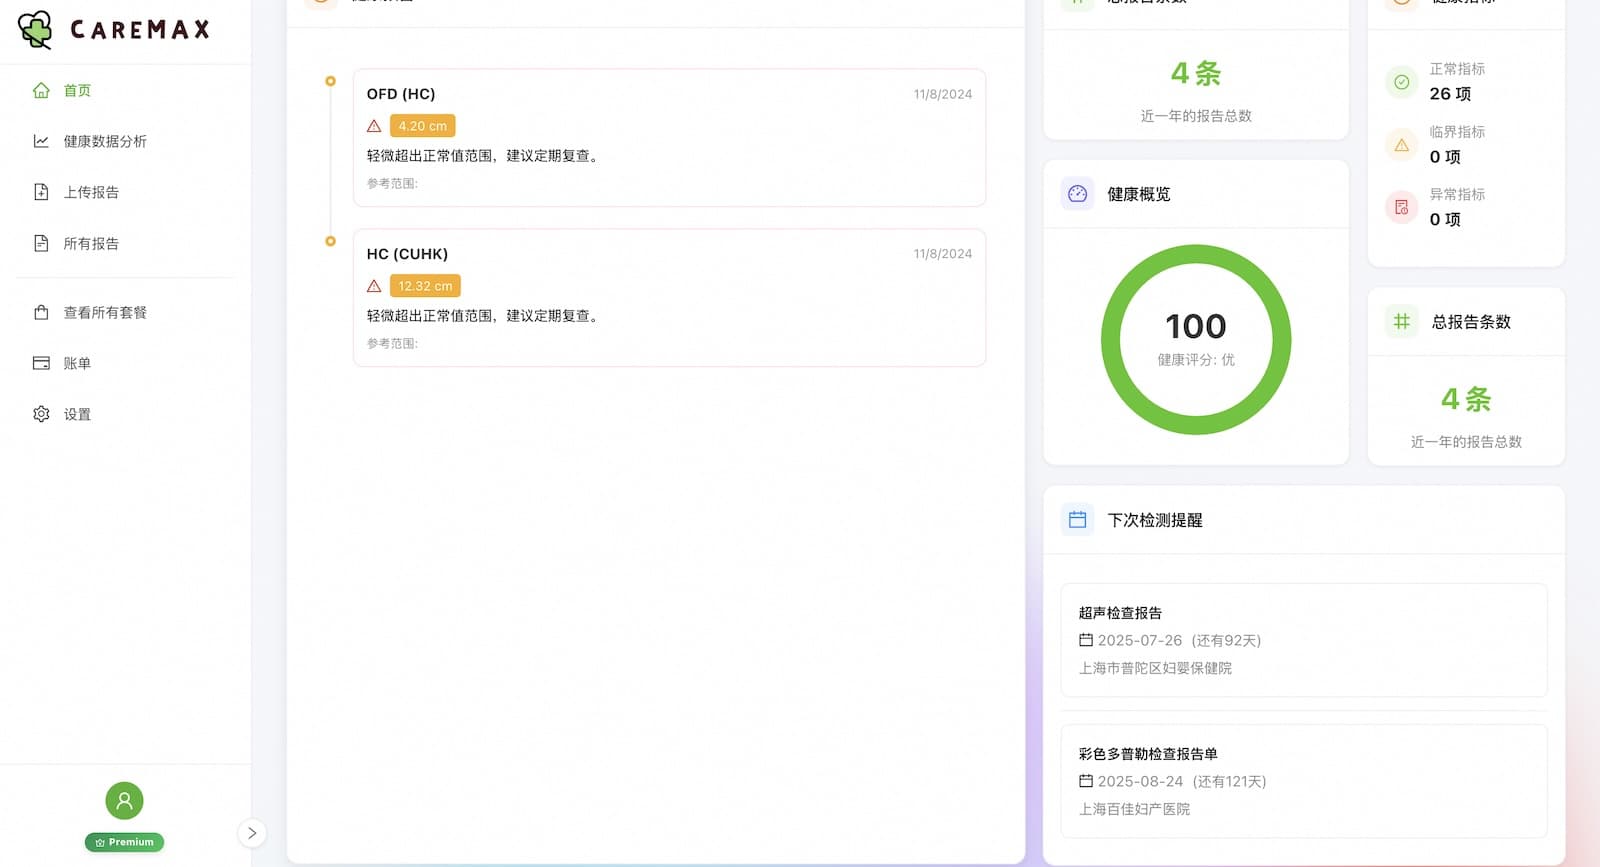Click the date 2025-08-24 in reminder
The width and height of the screenshot is (1600, 867).
click(x=1140, y=781)
